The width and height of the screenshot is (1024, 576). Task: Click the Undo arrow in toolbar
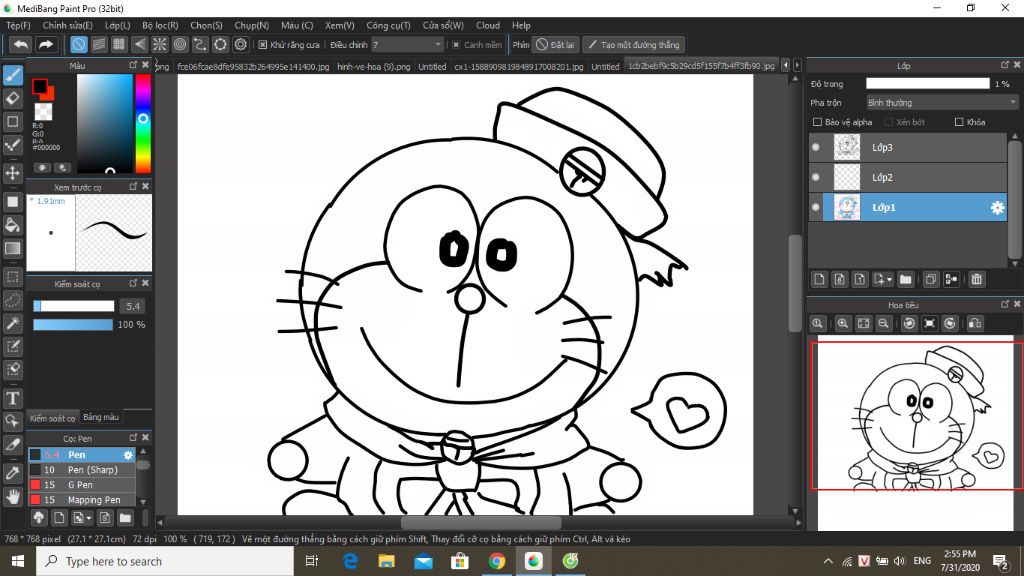pos(21,44)
